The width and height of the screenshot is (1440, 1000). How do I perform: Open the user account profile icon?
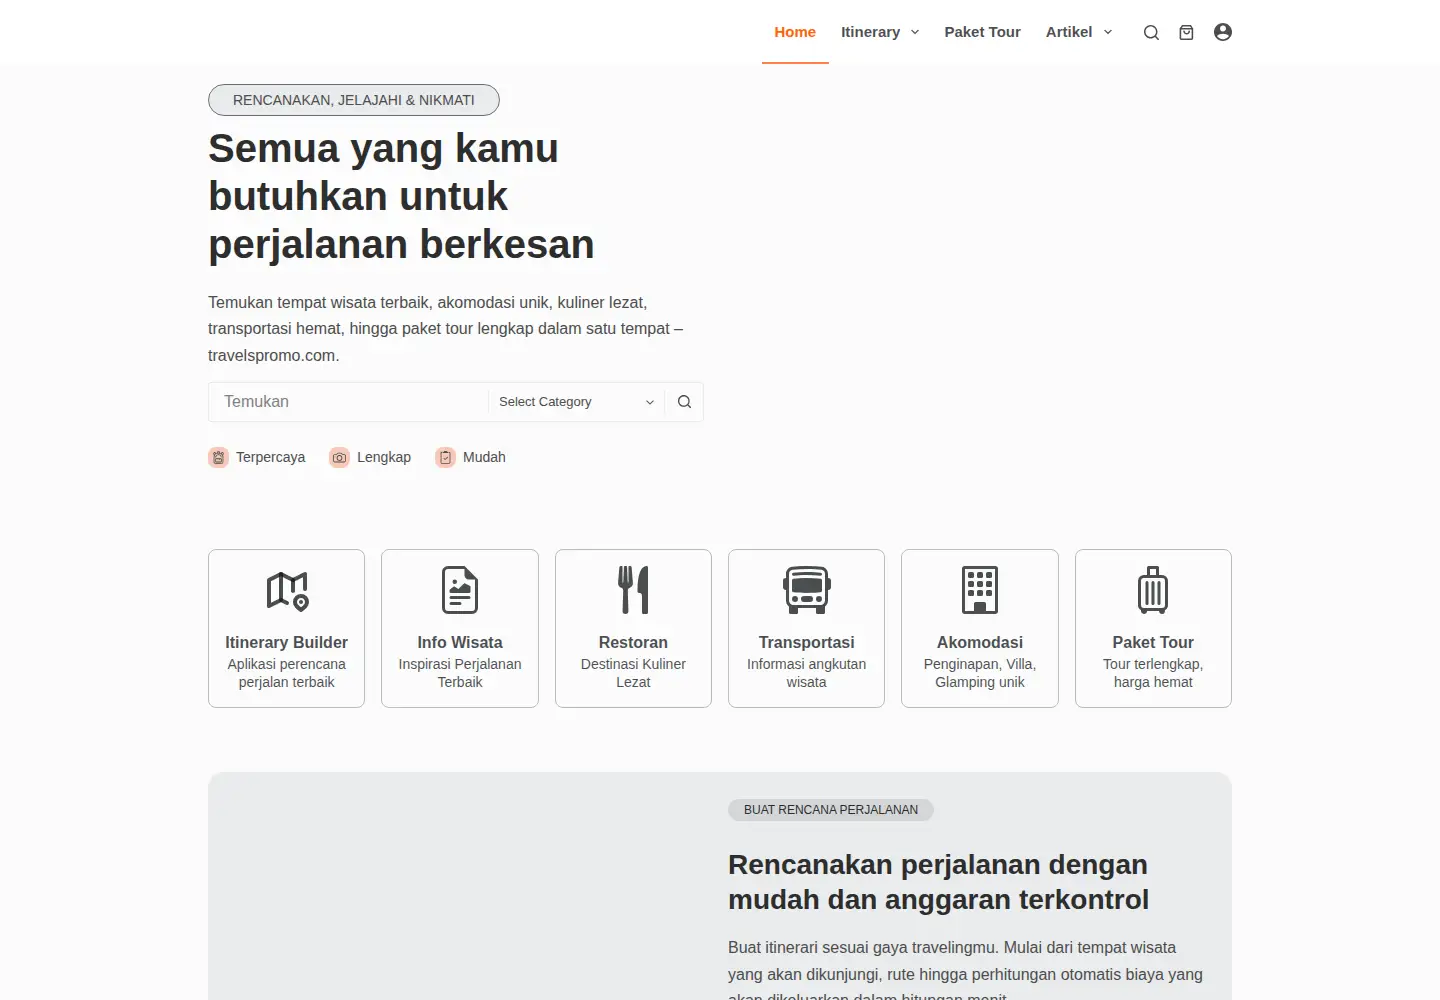[x=1222, y=32]
